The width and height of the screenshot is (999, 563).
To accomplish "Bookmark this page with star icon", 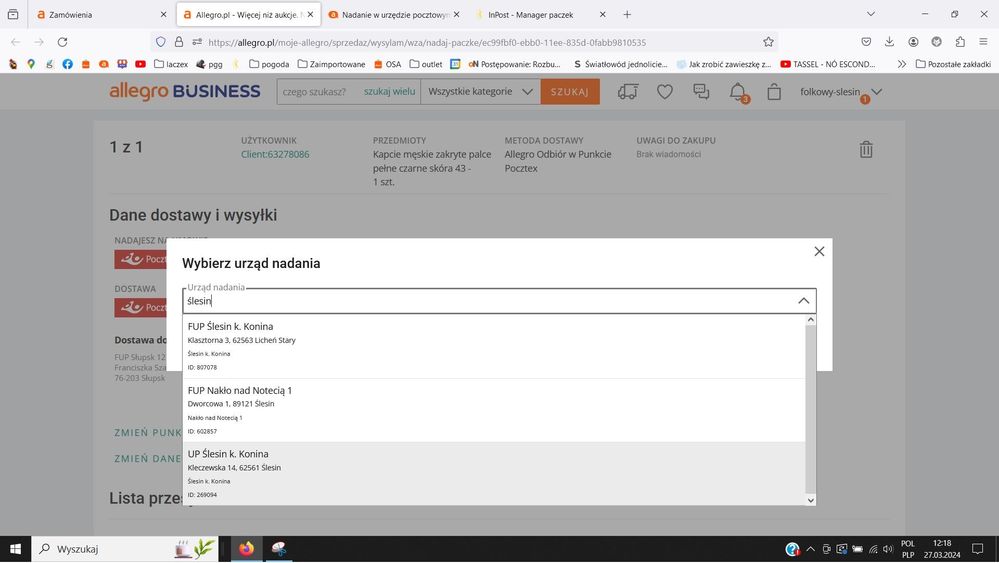I will (768, 42).
